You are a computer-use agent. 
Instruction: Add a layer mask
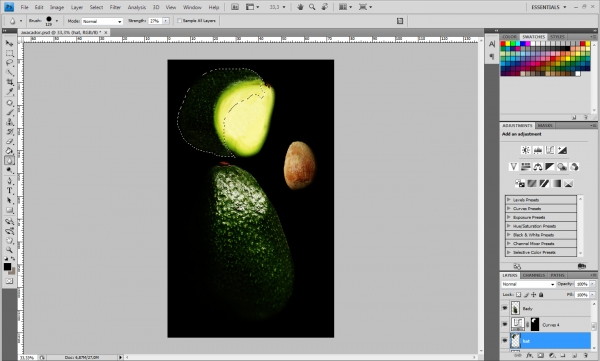[541, 355]
